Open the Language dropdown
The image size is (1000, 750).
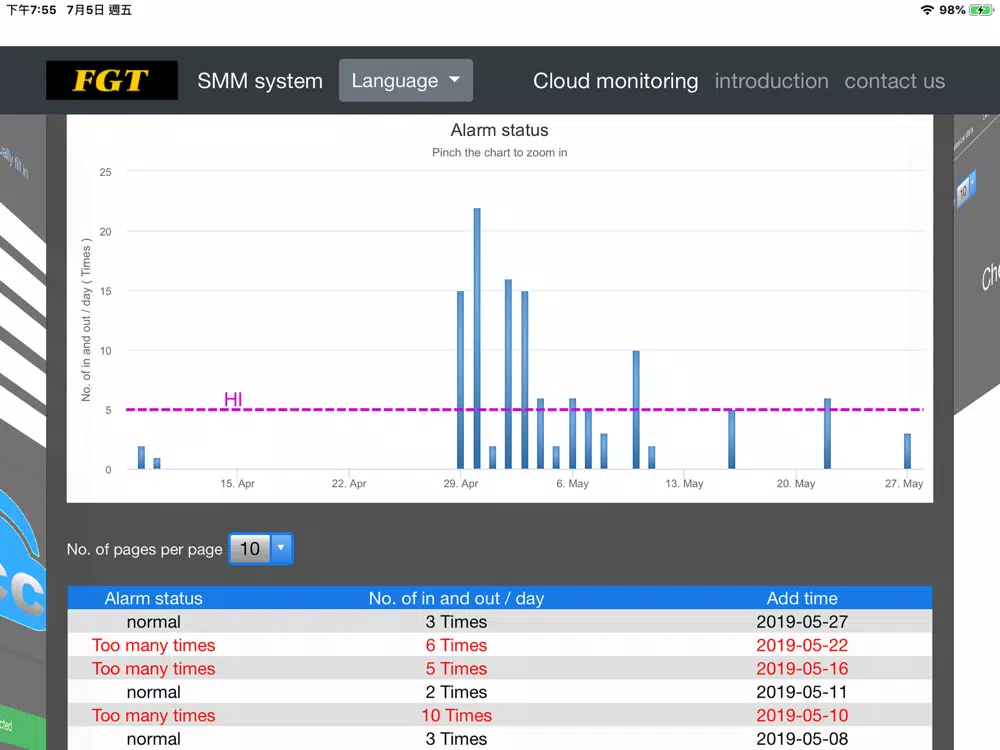(x=406, y=80)
